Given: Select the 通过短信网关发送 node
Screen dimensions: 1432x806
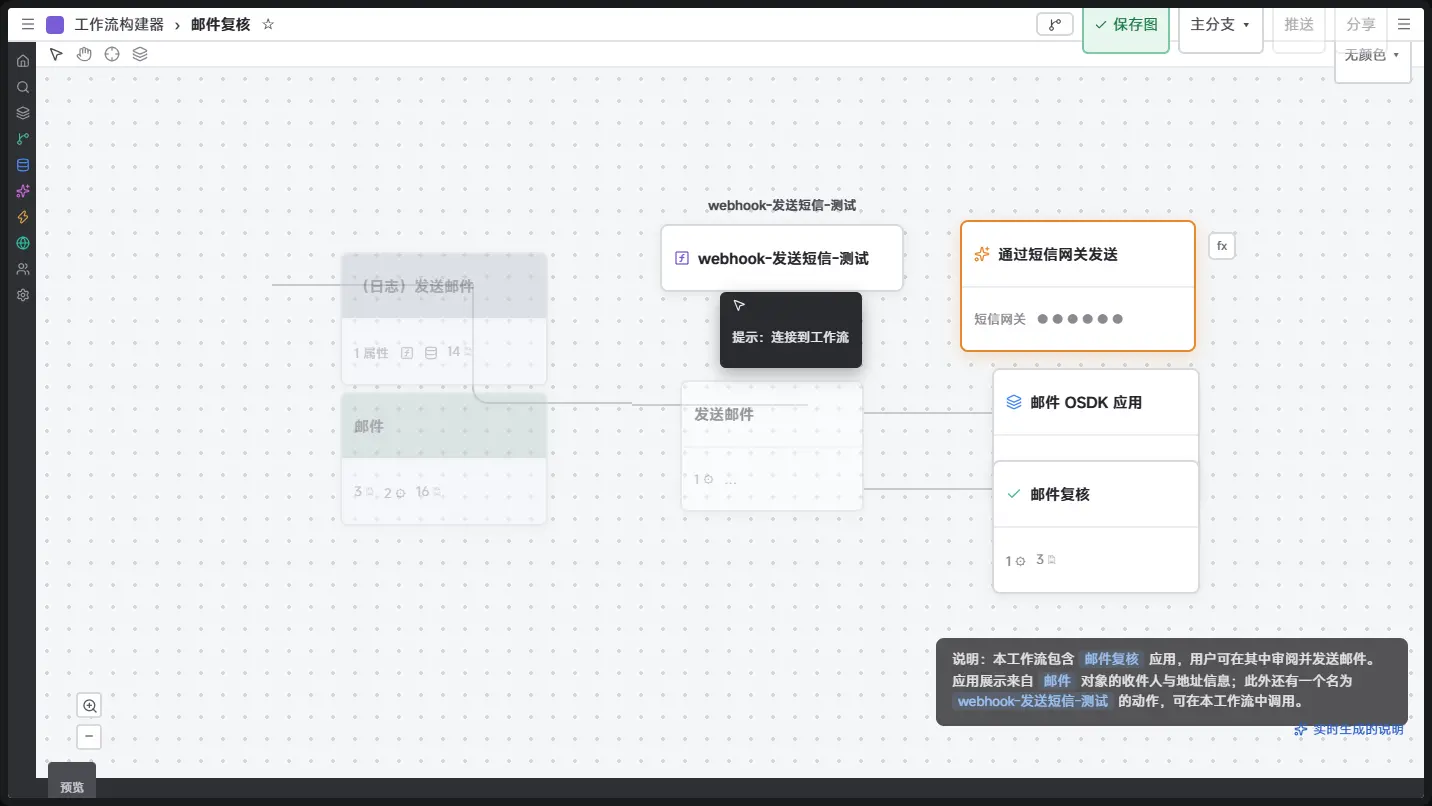Looking at the screenshot, I should coord(1078,286).
